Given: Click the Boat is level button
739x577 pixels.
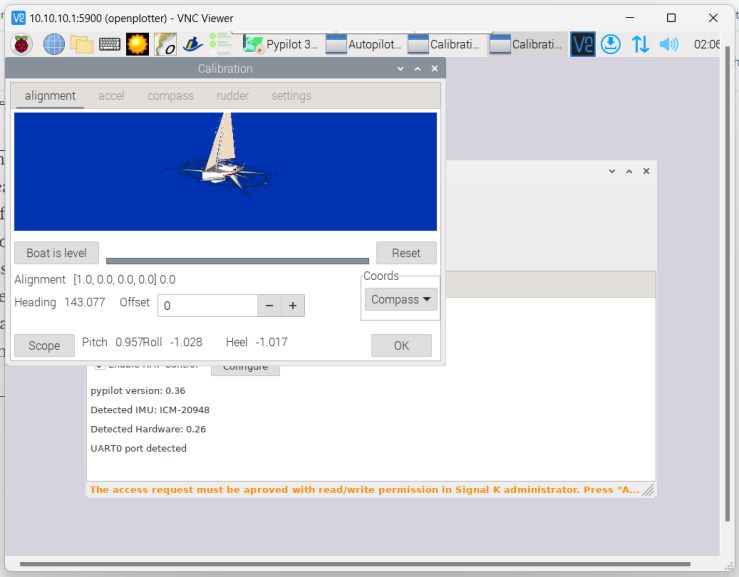Looking at the screenshot, I should coord(57,253).
